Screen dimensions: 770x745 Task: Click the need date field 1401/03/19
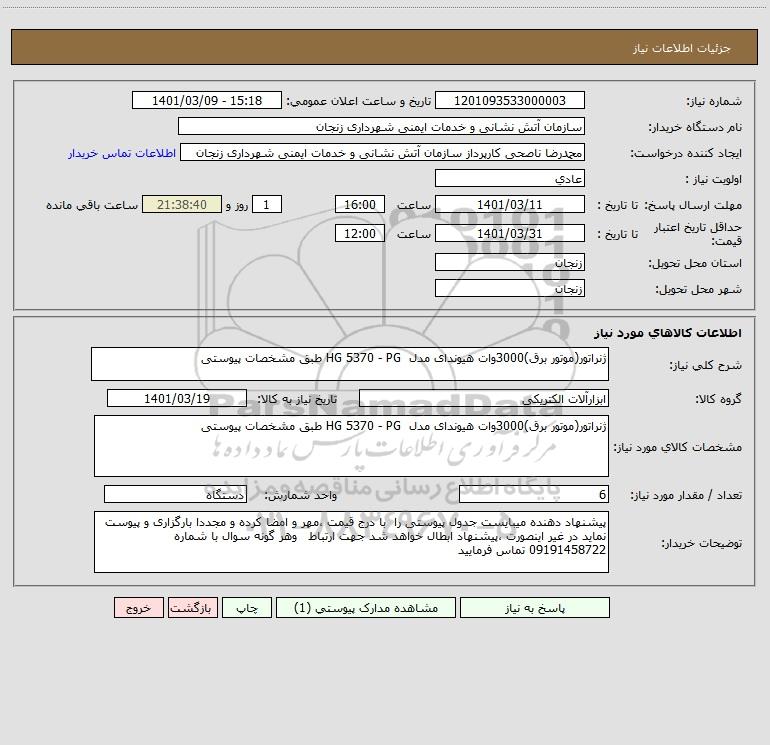(177, 398)
